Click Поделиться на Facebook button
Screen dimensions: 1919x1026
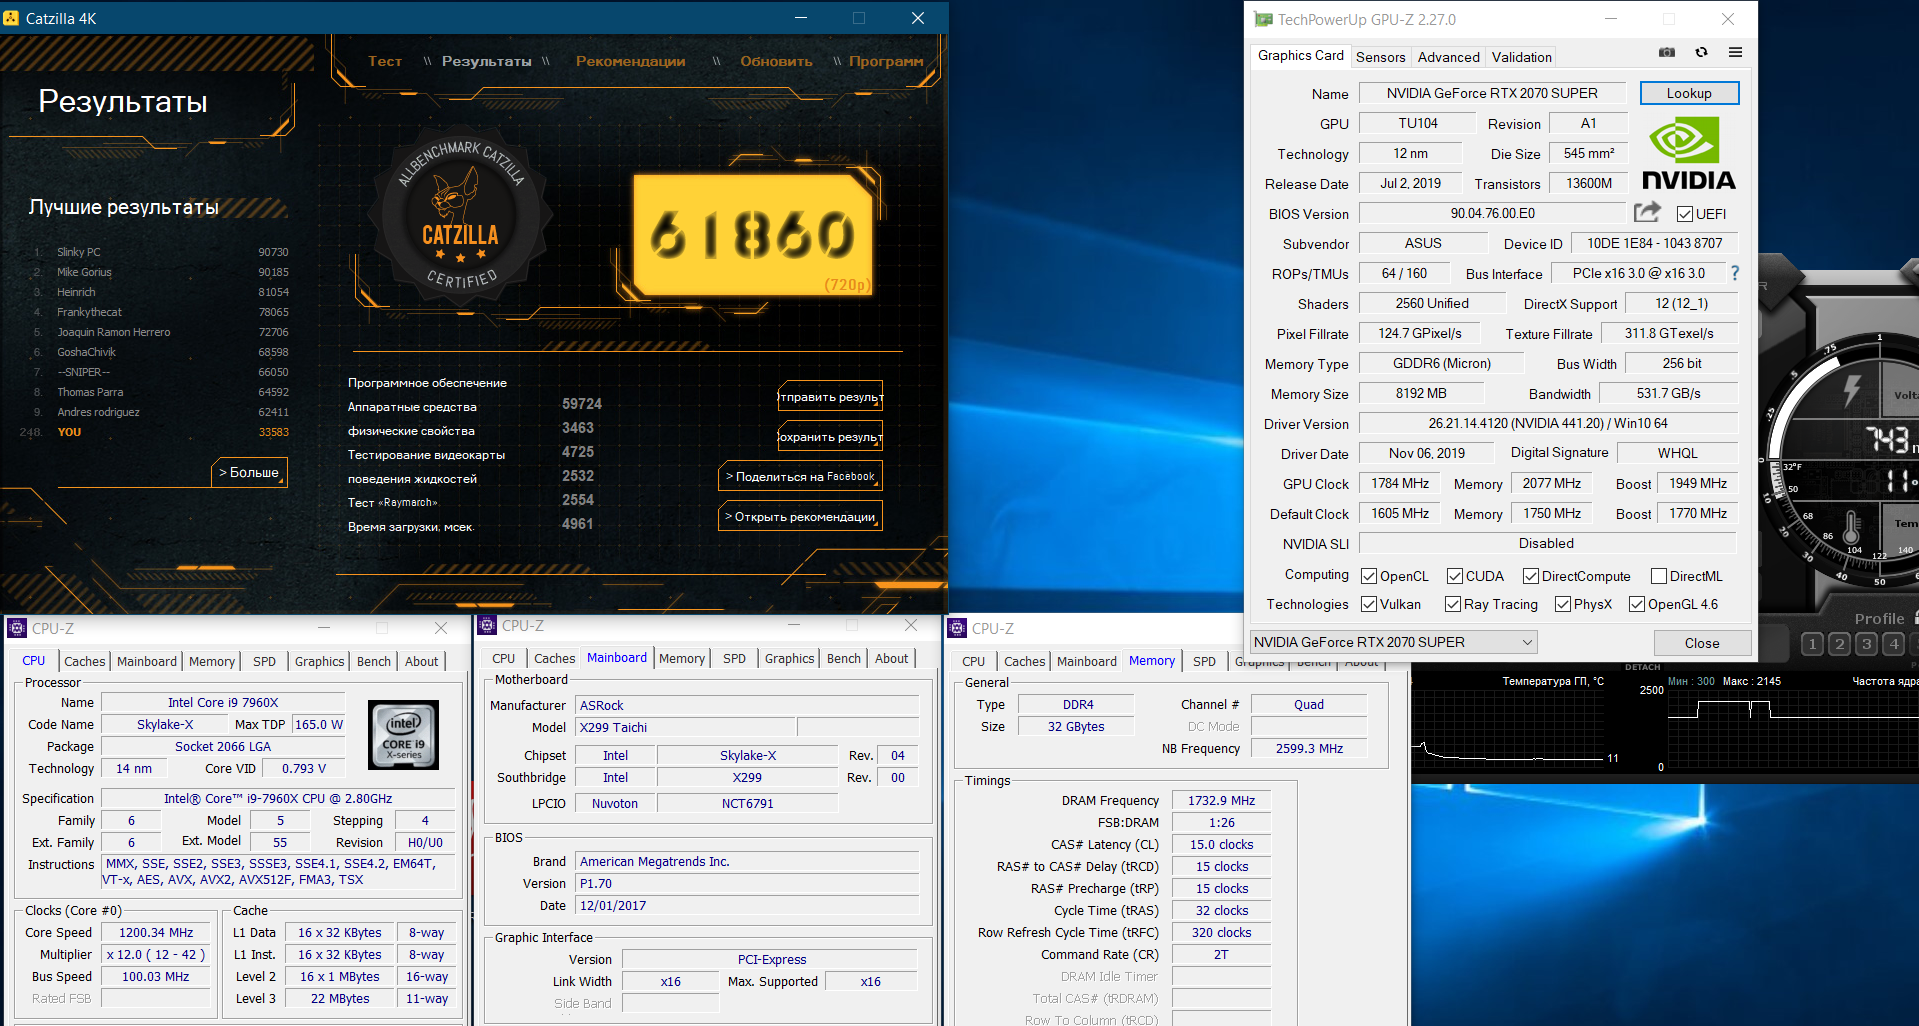[x=800, y=476]
